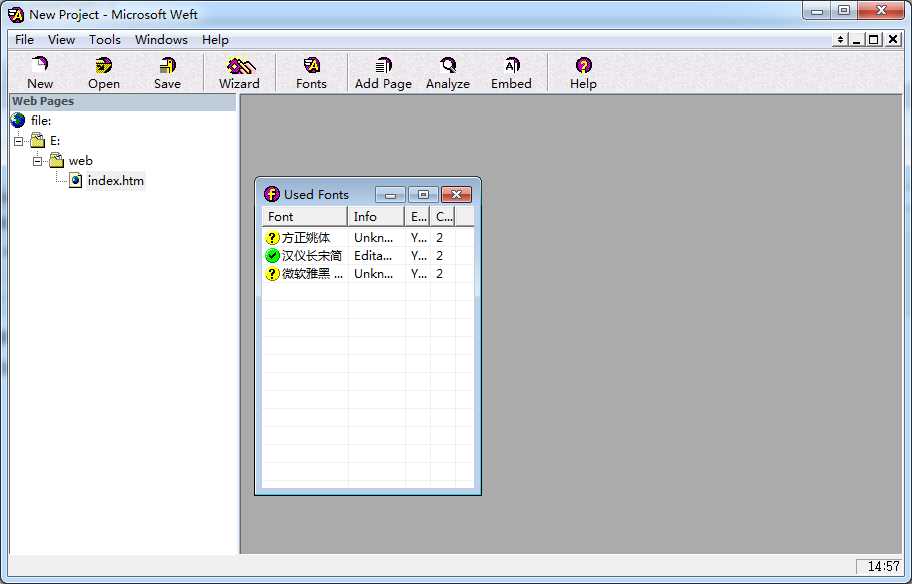Viewport: 912px width, 584px height.
Task: Select the 微软雅黑 font row
Action: [368, 273]
